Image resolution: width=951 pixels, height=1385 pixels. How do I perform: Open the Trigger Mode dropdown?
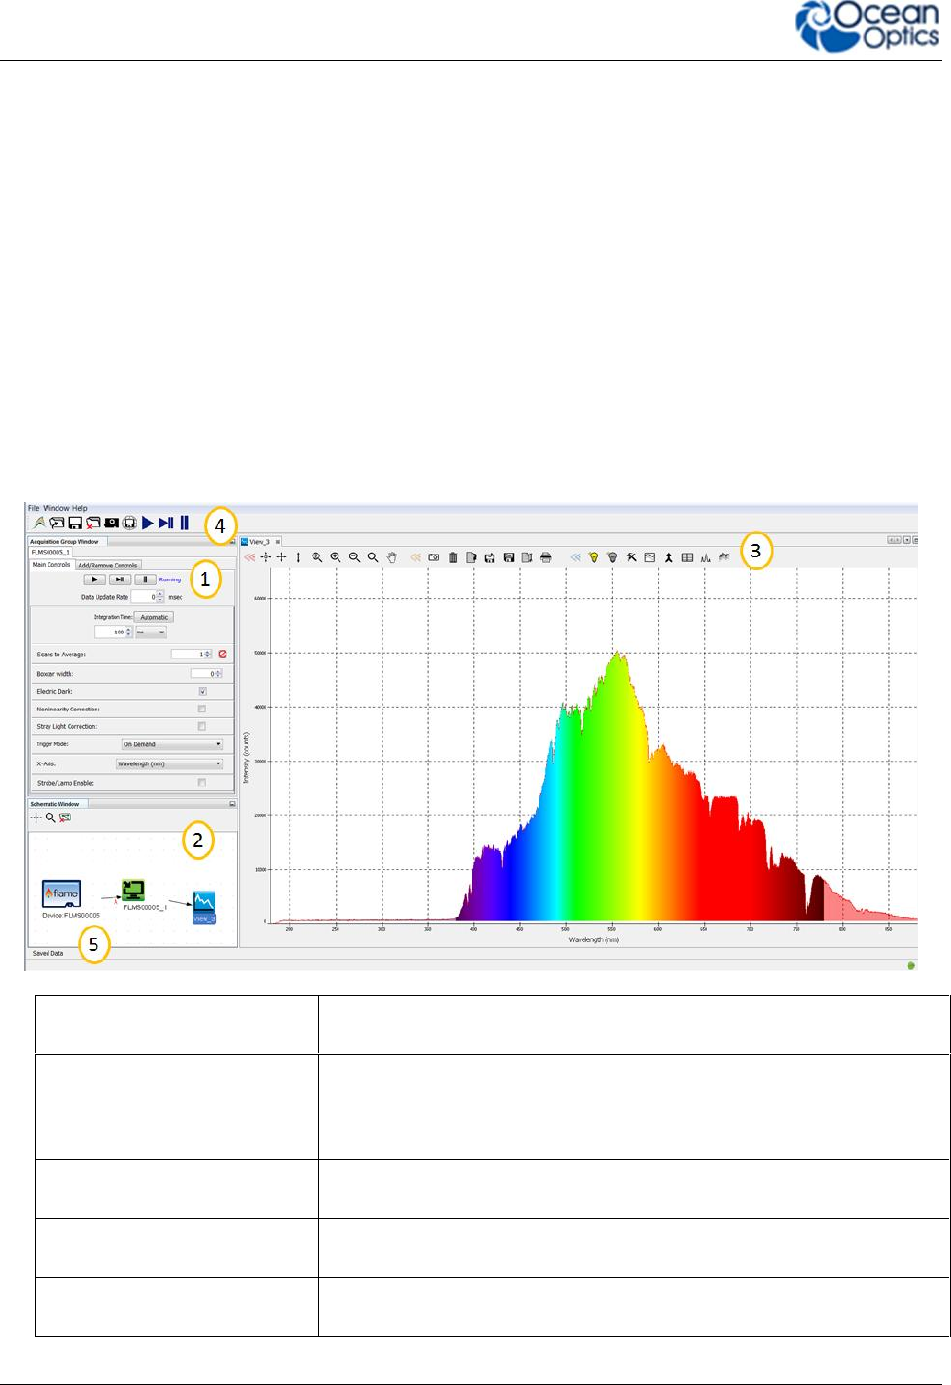172,744
